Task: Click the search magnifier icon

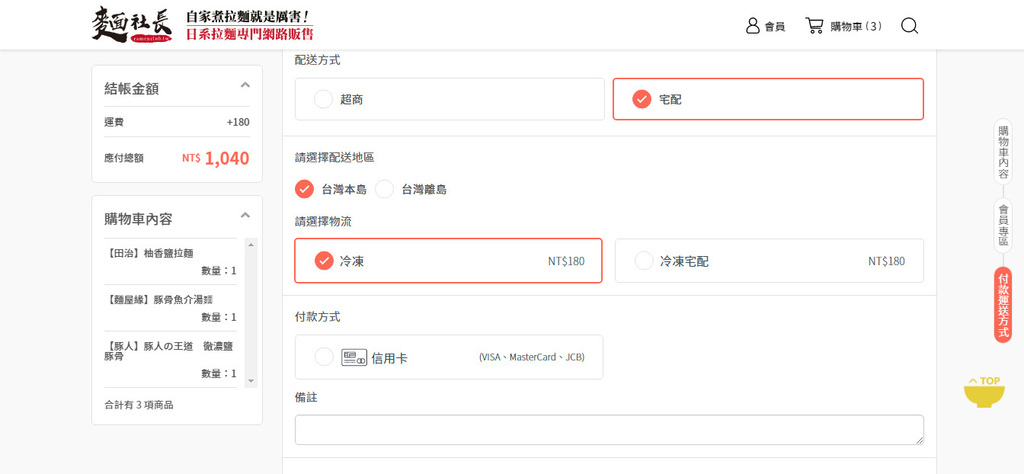Action: tap(909, 26)
